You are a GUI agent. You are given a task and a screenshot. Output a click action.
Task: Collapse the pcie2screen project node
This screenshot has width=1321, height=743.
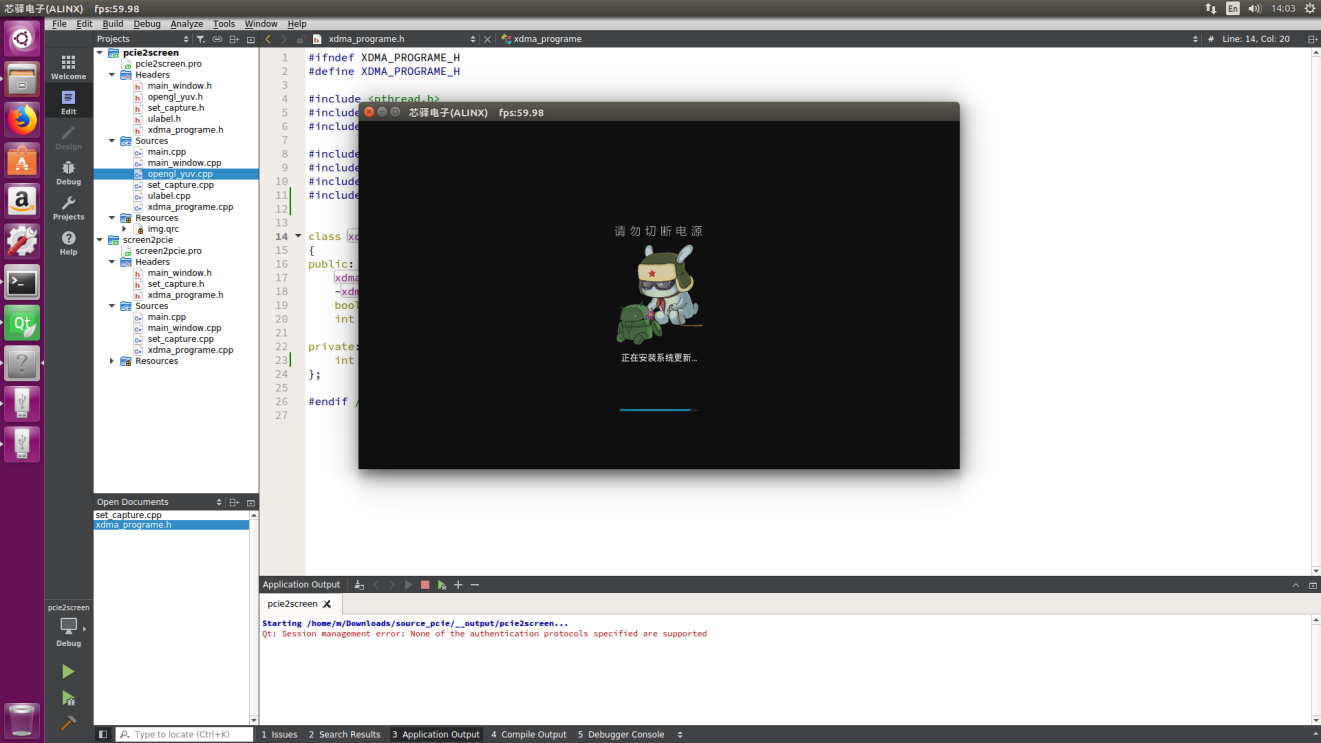point(100,53)
